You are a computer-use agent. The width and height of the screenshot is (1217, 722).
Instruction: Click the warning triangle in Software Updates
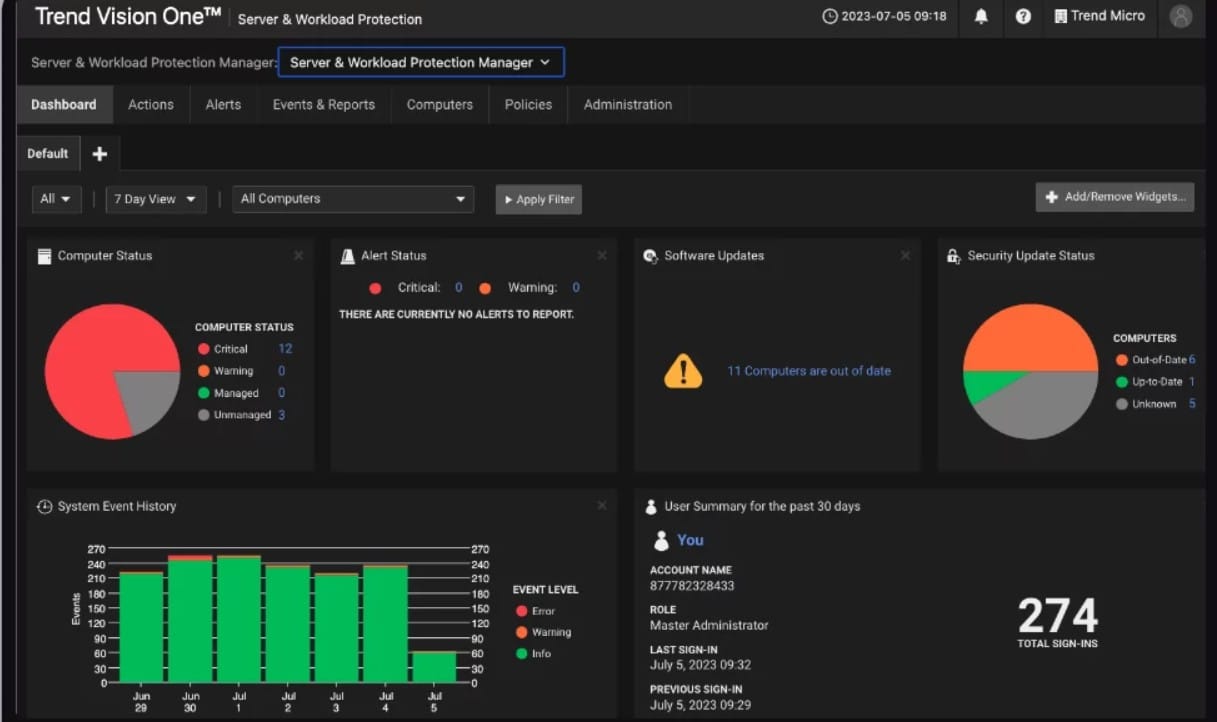coord(682,372)
